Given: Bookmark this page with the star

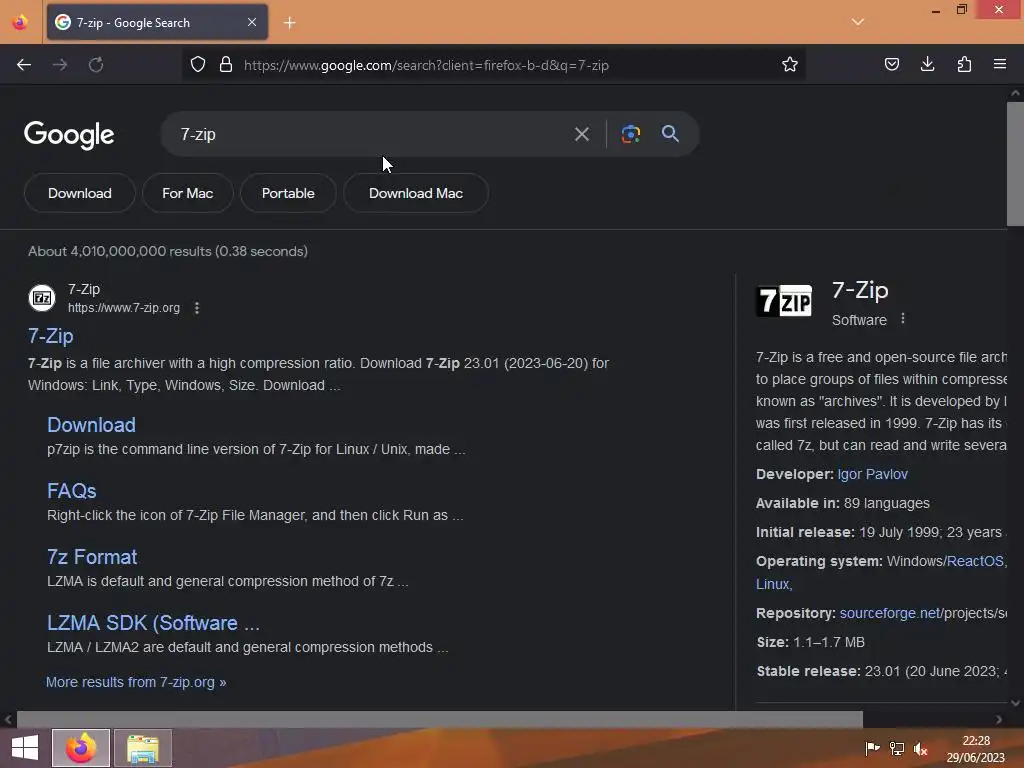Looking at the screenshot, I should pos(790,65).
